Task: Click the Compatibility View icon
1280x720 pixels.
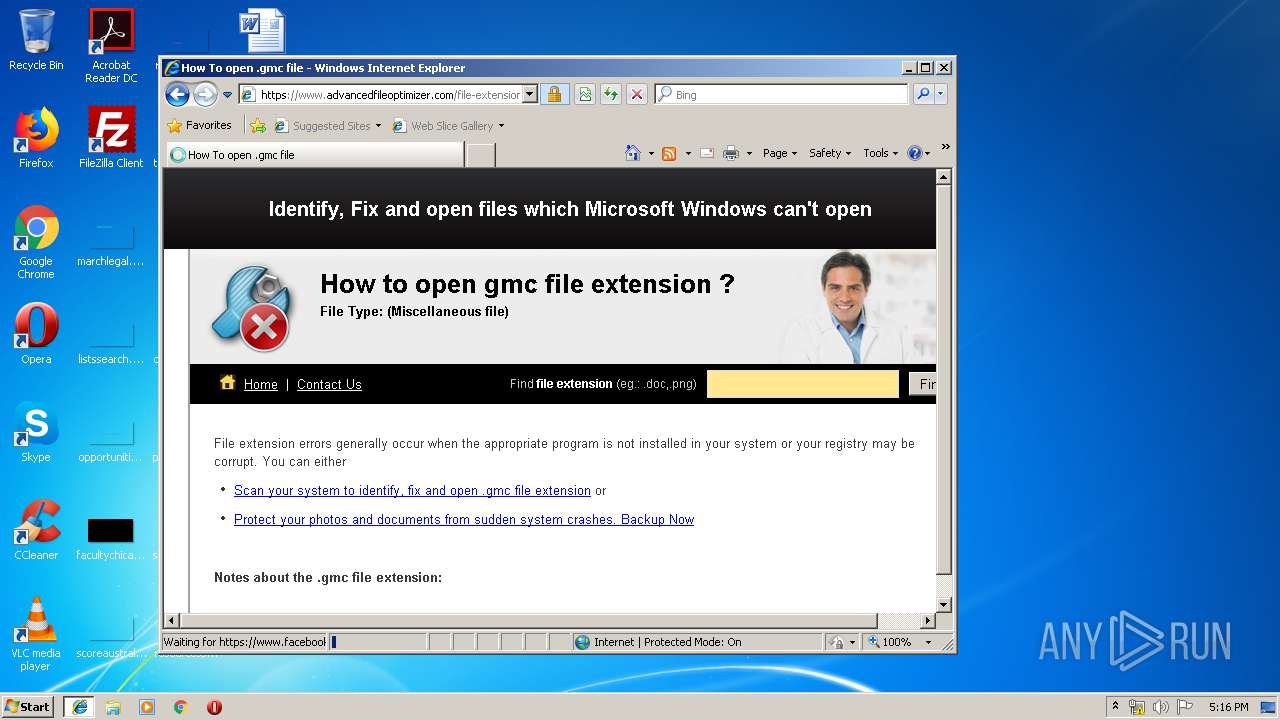Action: (585, 95)
